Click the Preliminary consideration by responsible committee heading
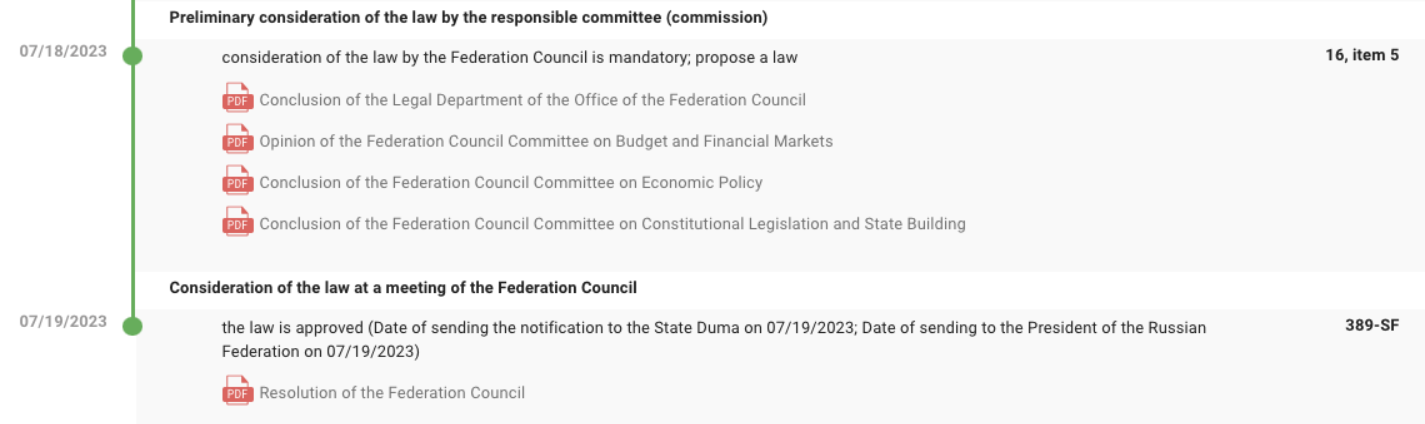The height and width of the screenshot is (424, 1425). [x=468, y=18]
